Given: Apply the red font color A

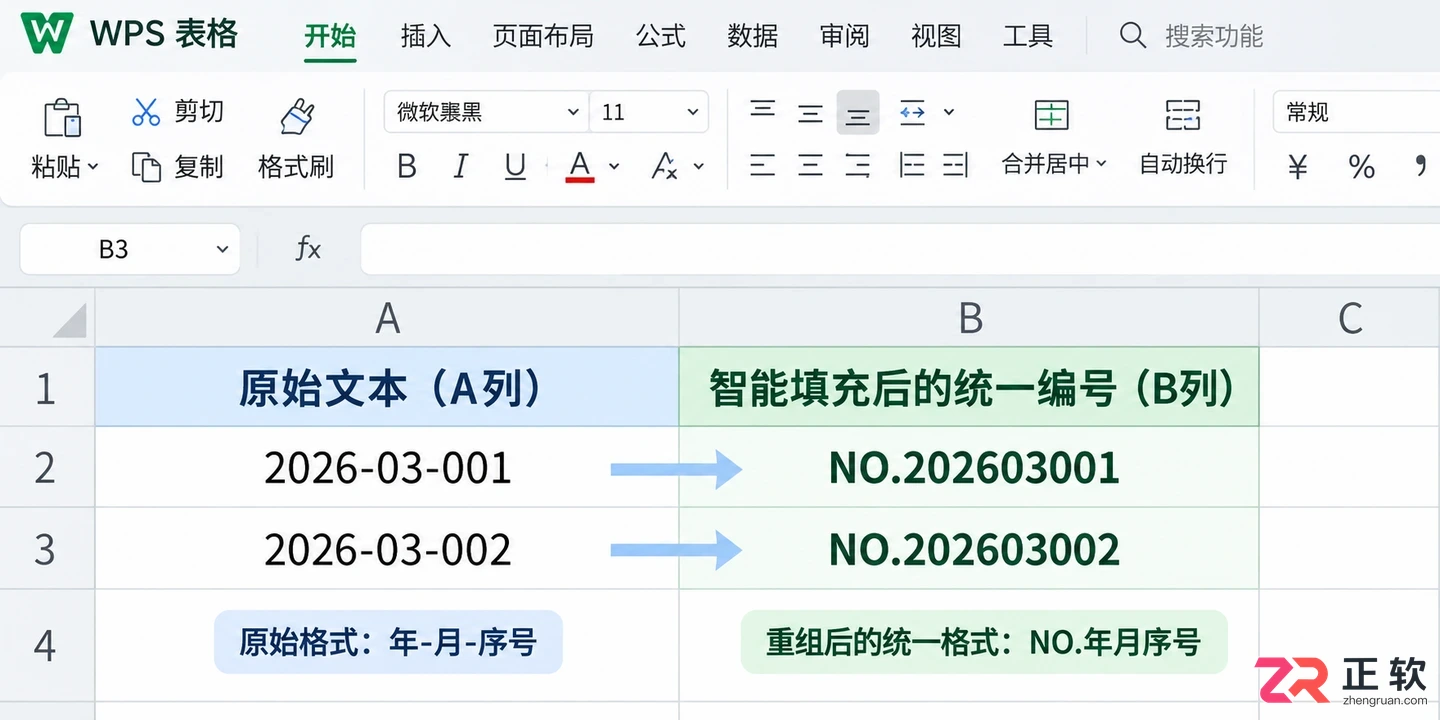Looking at the screenshot, I should (580, 166).
